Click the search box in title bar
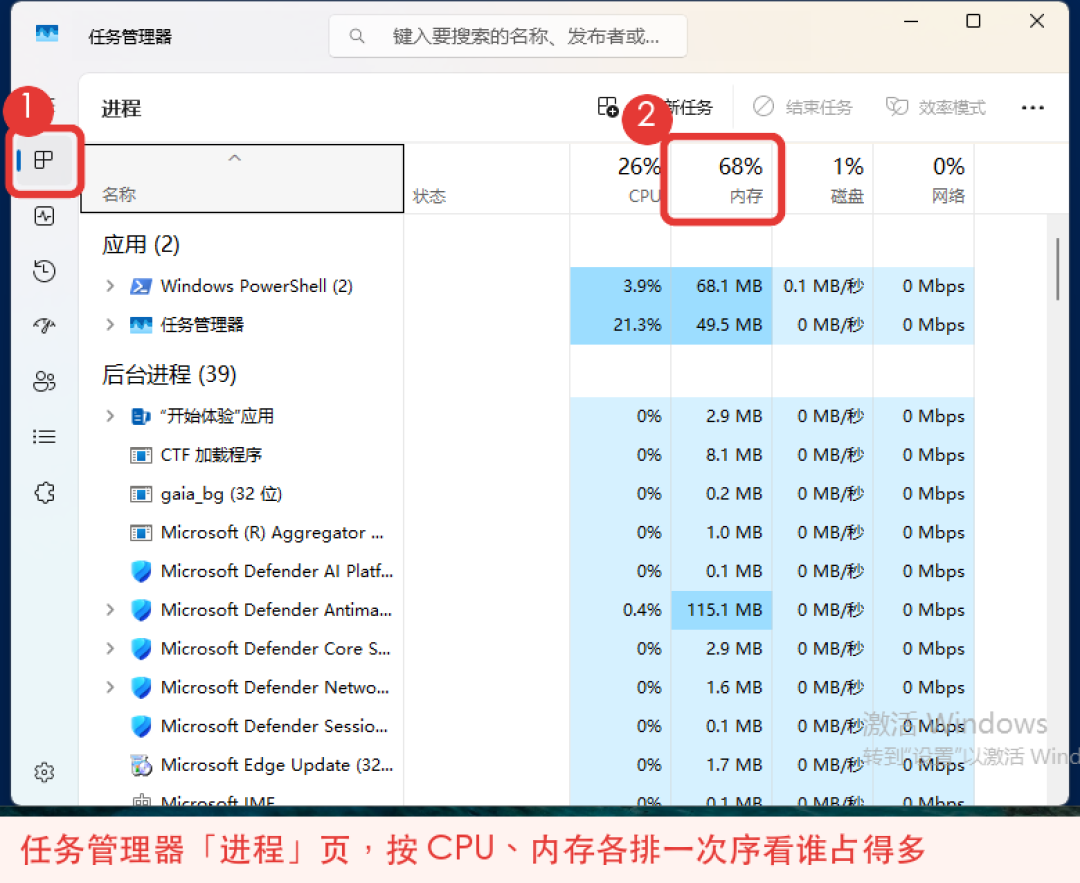 tap(508, 36)
